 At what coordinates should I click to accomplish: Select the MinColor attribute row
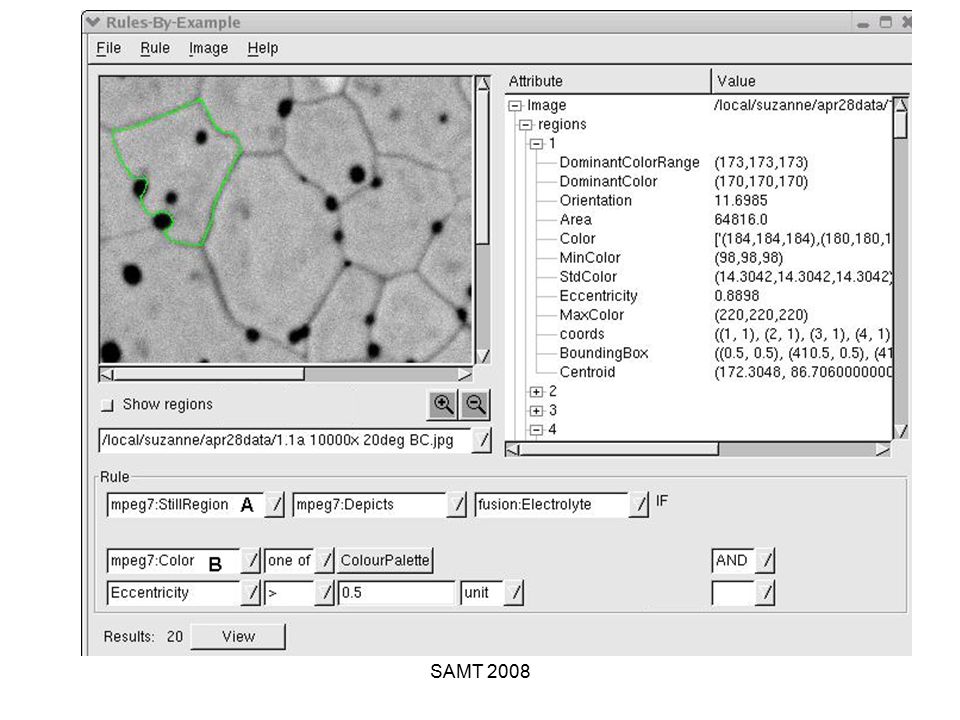pyautogui.click(x=590, y=258)
